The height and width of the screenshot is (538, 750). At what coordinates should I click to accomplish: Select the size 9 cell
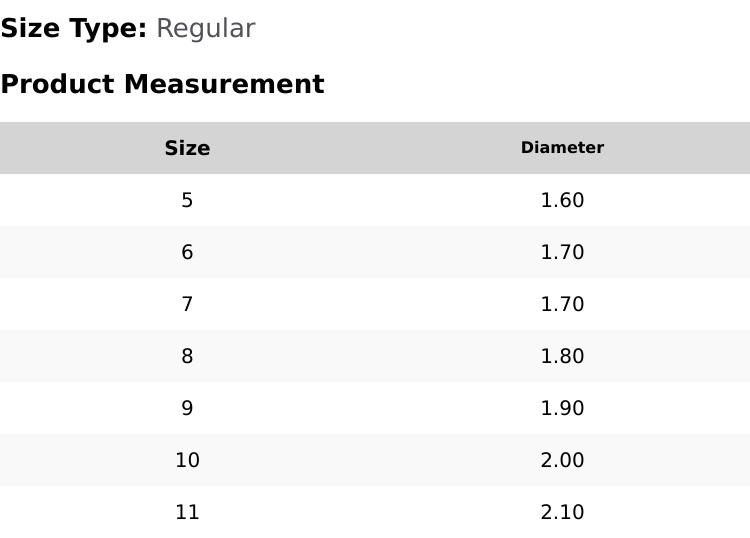(x=187, y=408)
